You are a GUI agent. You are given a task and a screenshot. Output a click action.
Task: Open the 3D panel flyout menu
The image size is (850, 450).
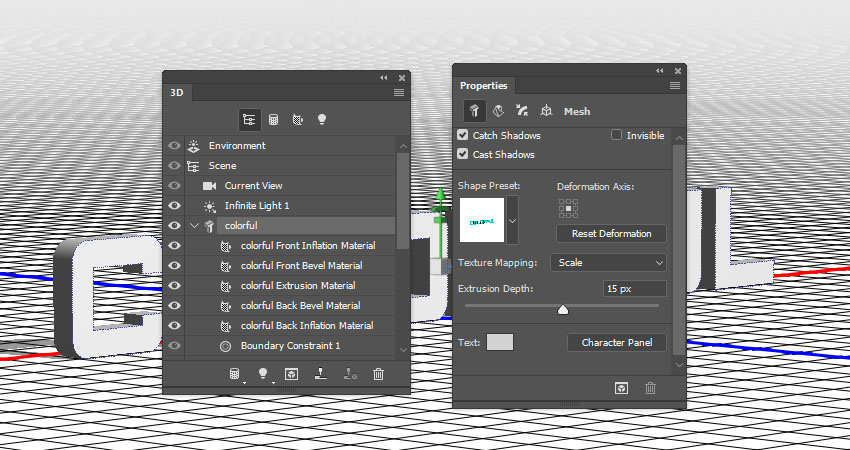tap(399, 92)
